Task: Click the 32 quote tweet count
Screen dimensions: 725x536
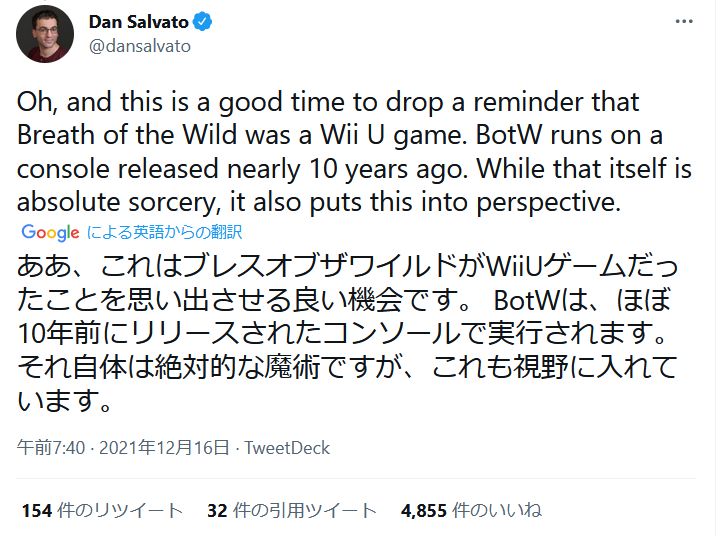Action: click(x=217, y=510)
